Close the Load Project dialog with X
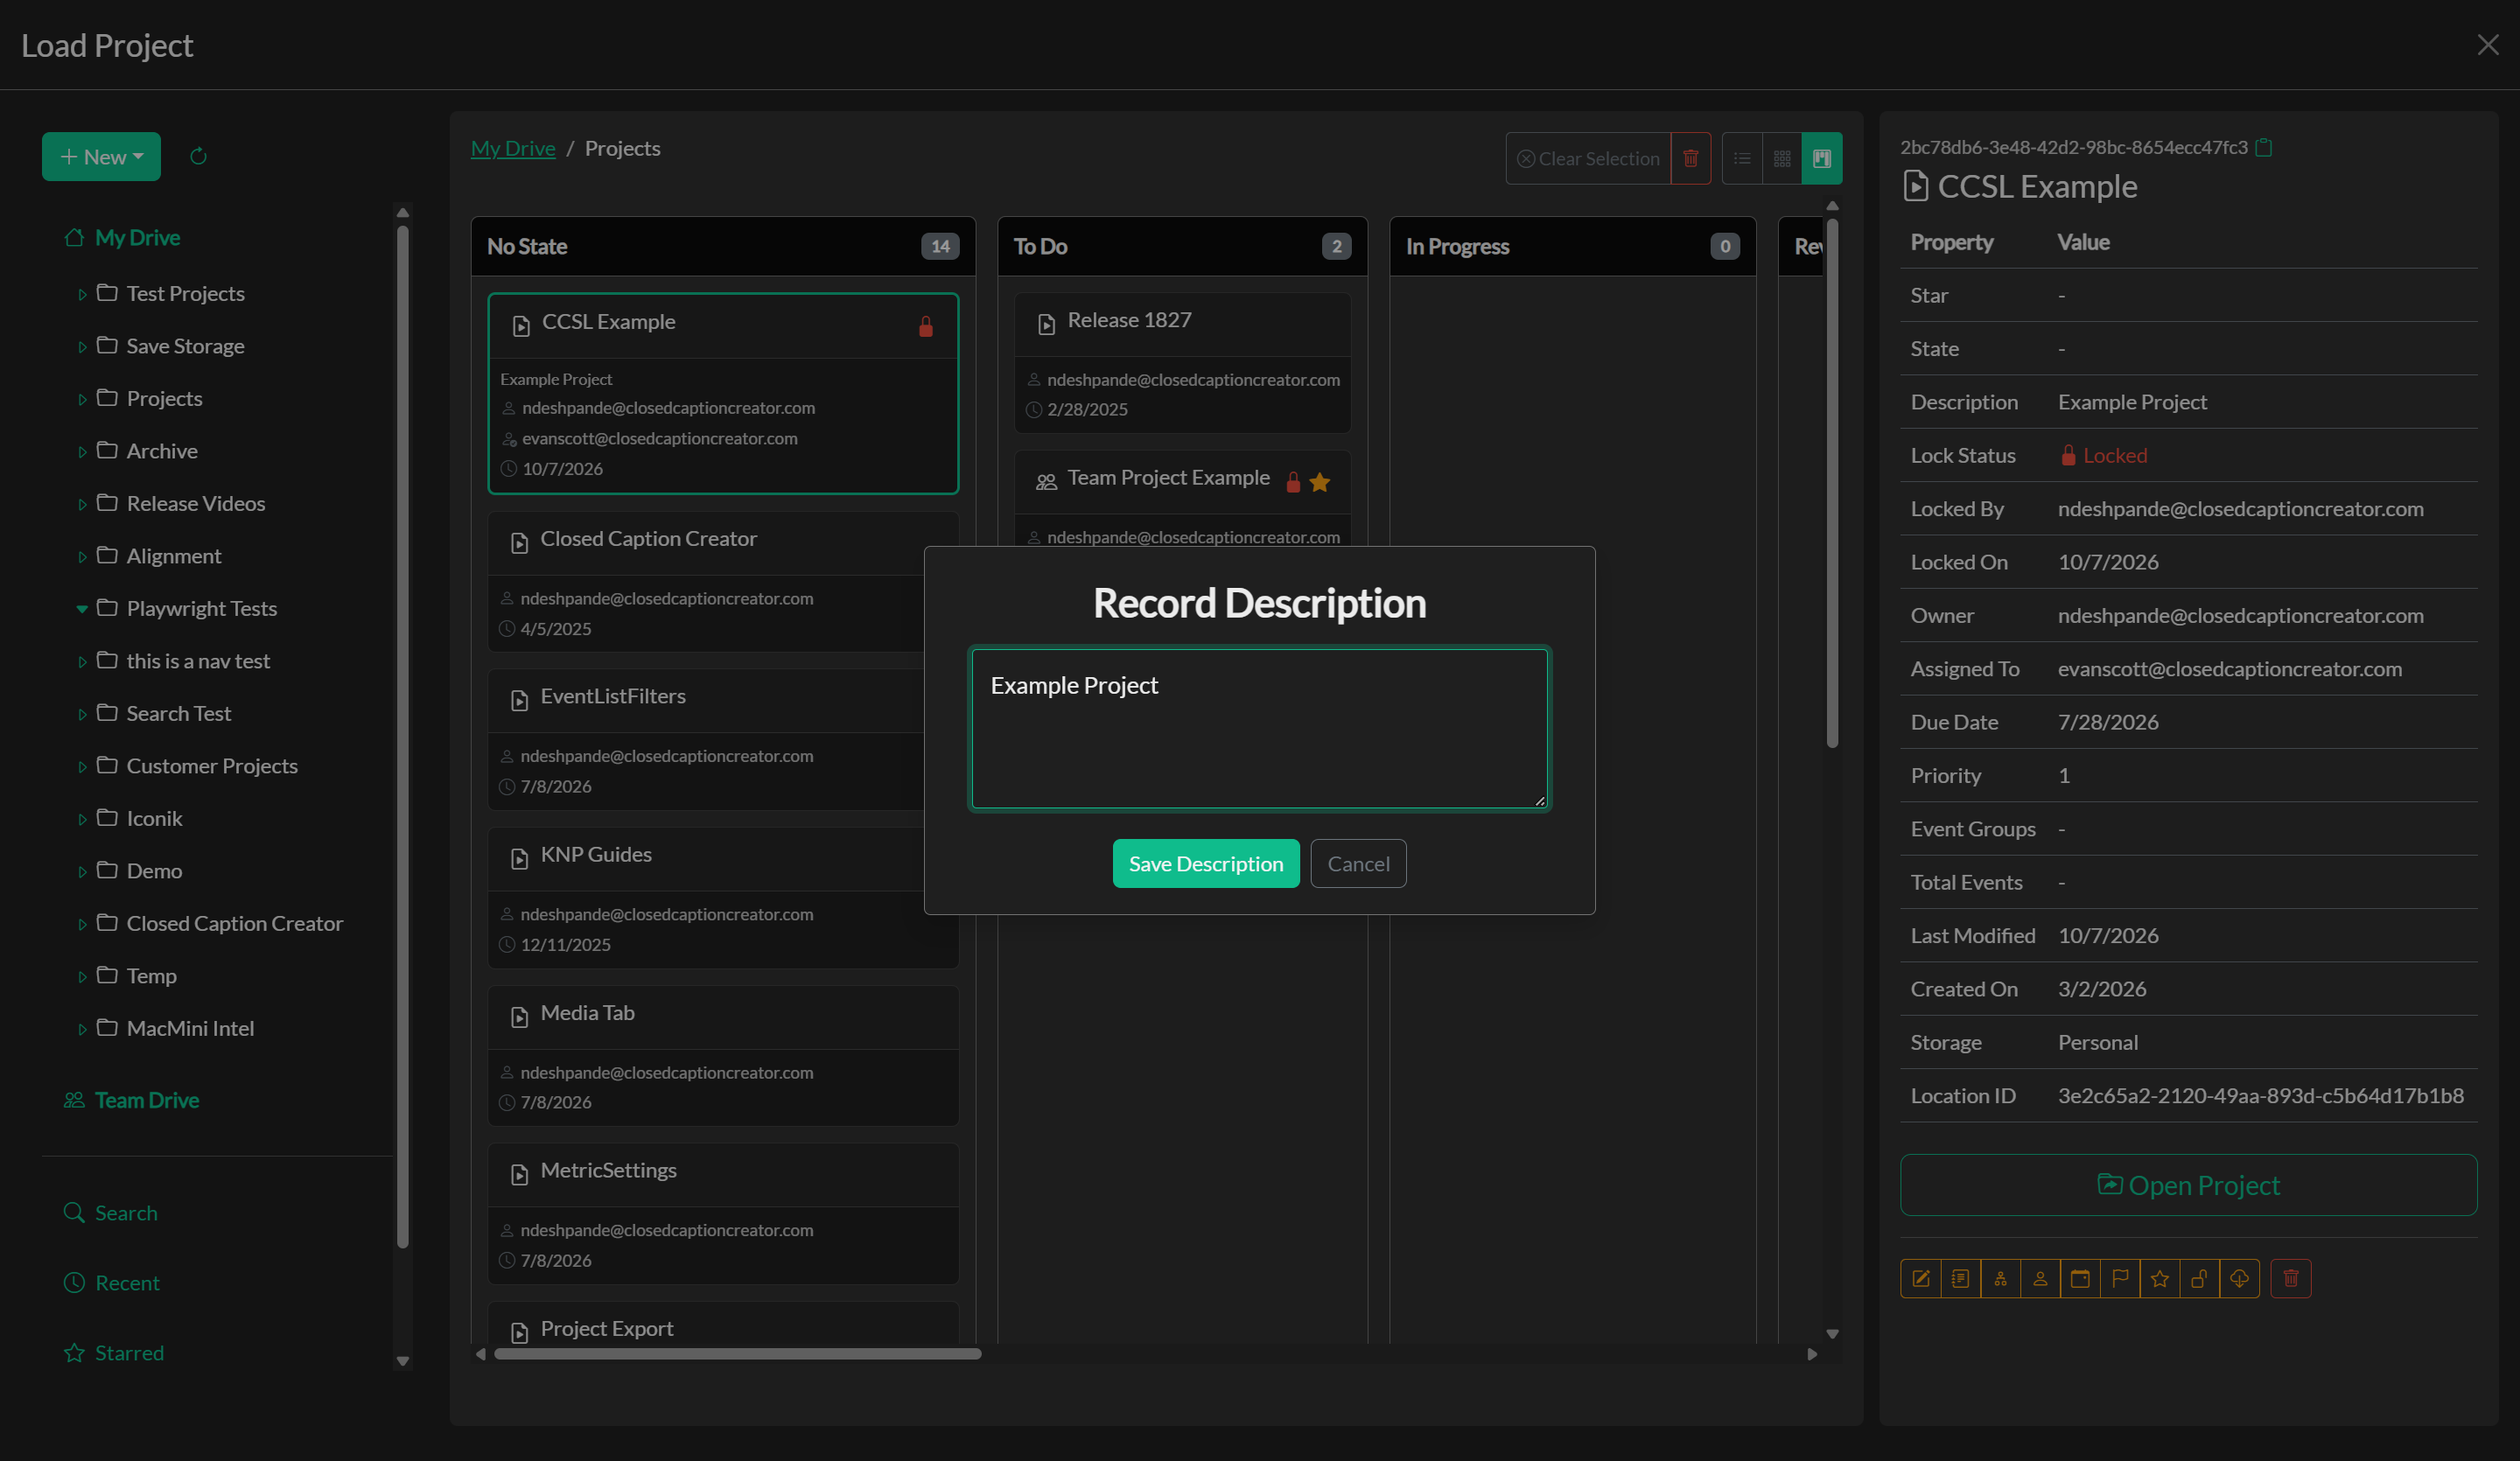 (2488, 45)
